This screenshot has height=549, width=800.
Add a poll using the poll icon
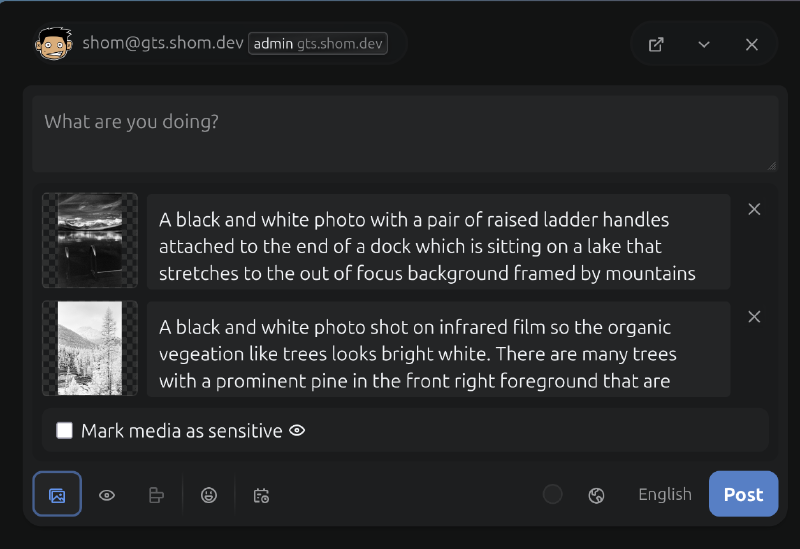point(156,495)
